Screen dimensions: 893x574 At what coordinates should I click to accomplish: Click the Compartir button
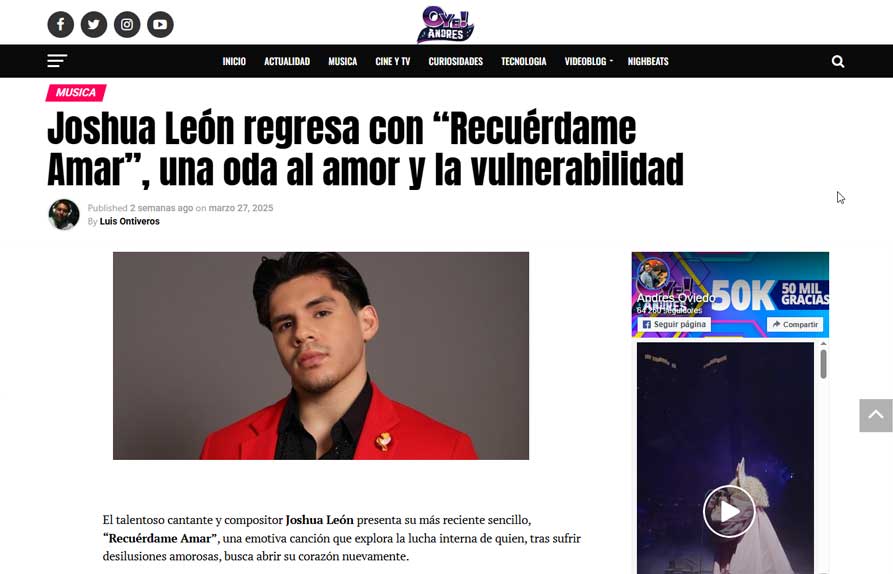point(795,324)
